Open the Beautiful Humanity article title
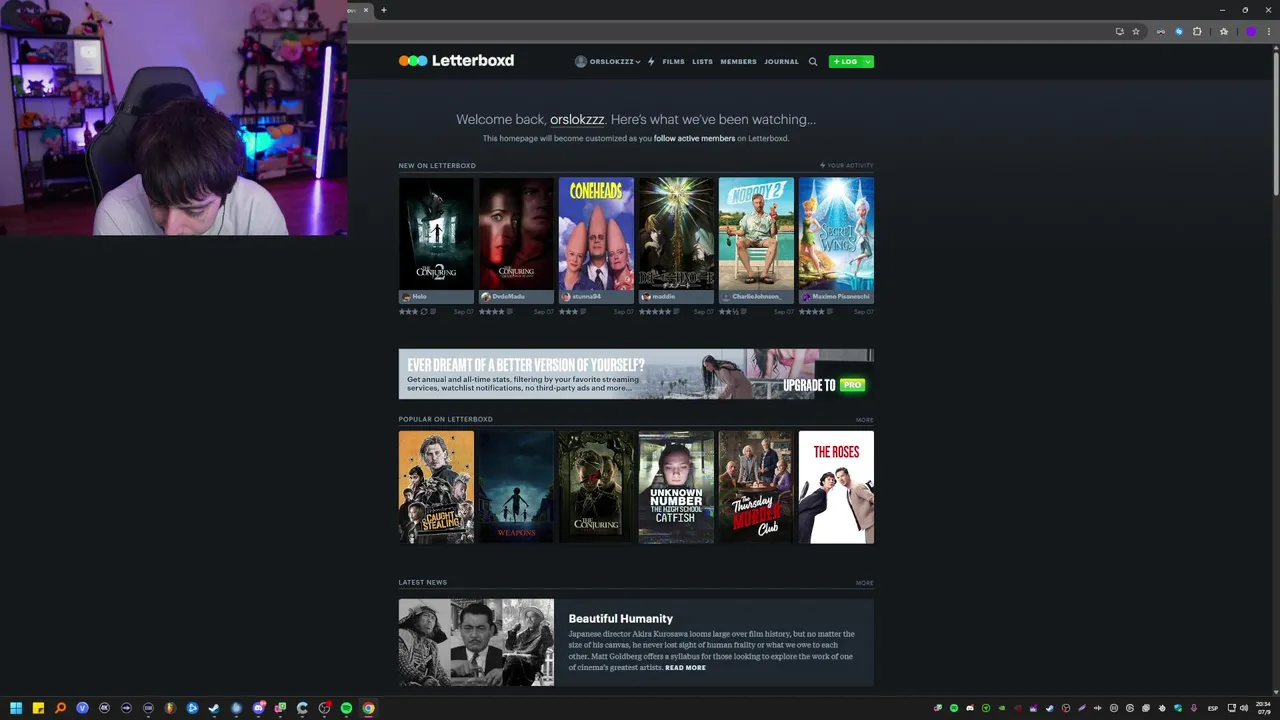Image resolution: width=1280 pixels, height=720 pixels. 620,619
